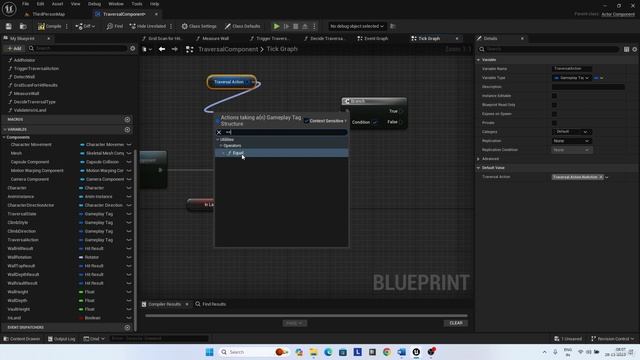Add a new variable with plus icon
The width and height of the screenshot is (640, 360).
(x=127, y=129)
